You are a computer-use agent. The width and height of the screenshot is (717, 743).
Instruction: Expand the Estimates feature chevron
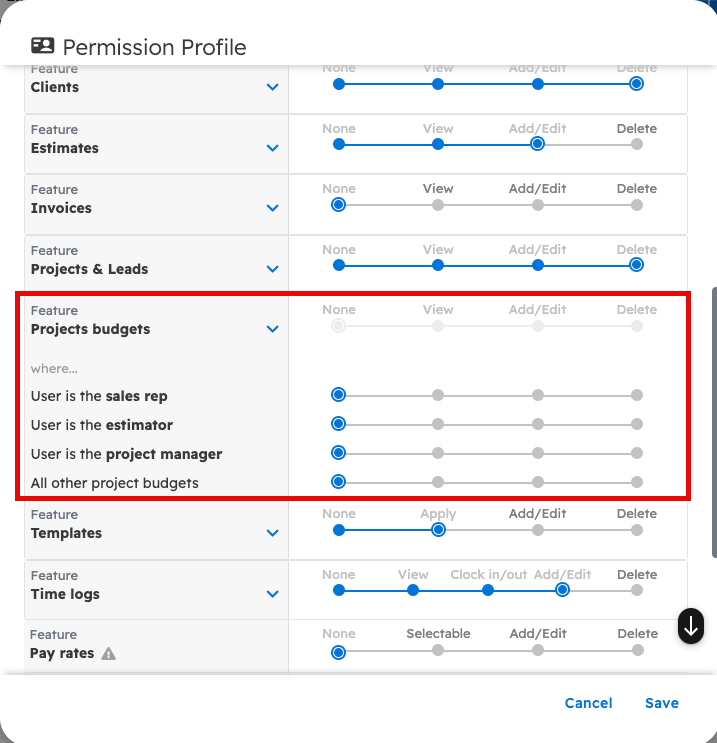272,148
